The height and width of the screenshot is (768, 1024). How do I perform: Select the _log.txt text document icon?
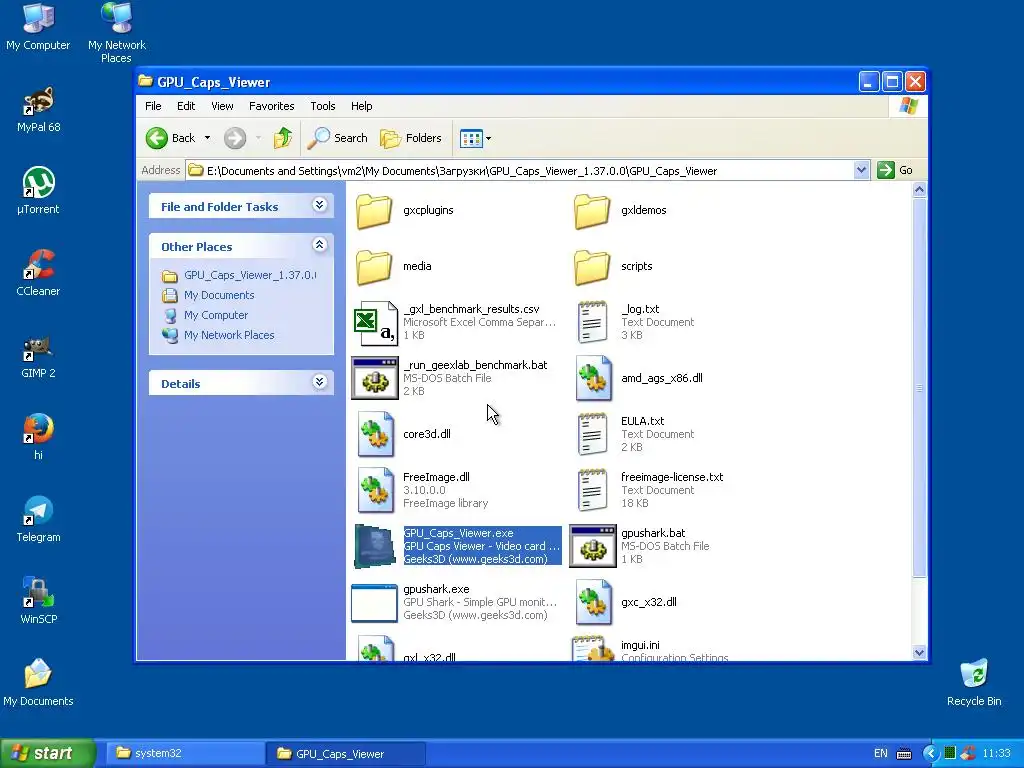click(592, 323)
